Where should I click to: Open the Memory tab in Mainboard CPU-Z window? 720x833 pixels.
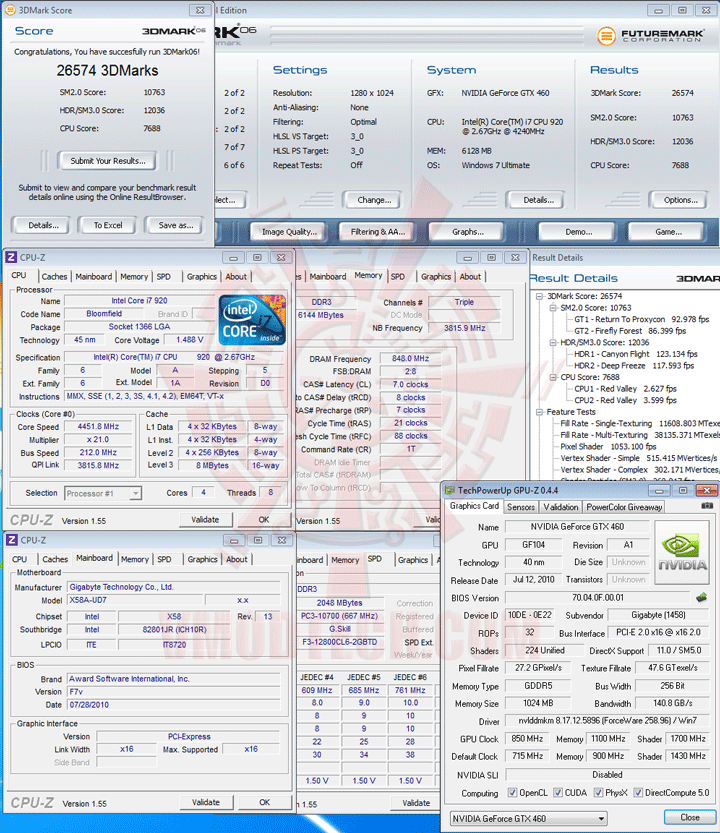(x=134, y=559)
